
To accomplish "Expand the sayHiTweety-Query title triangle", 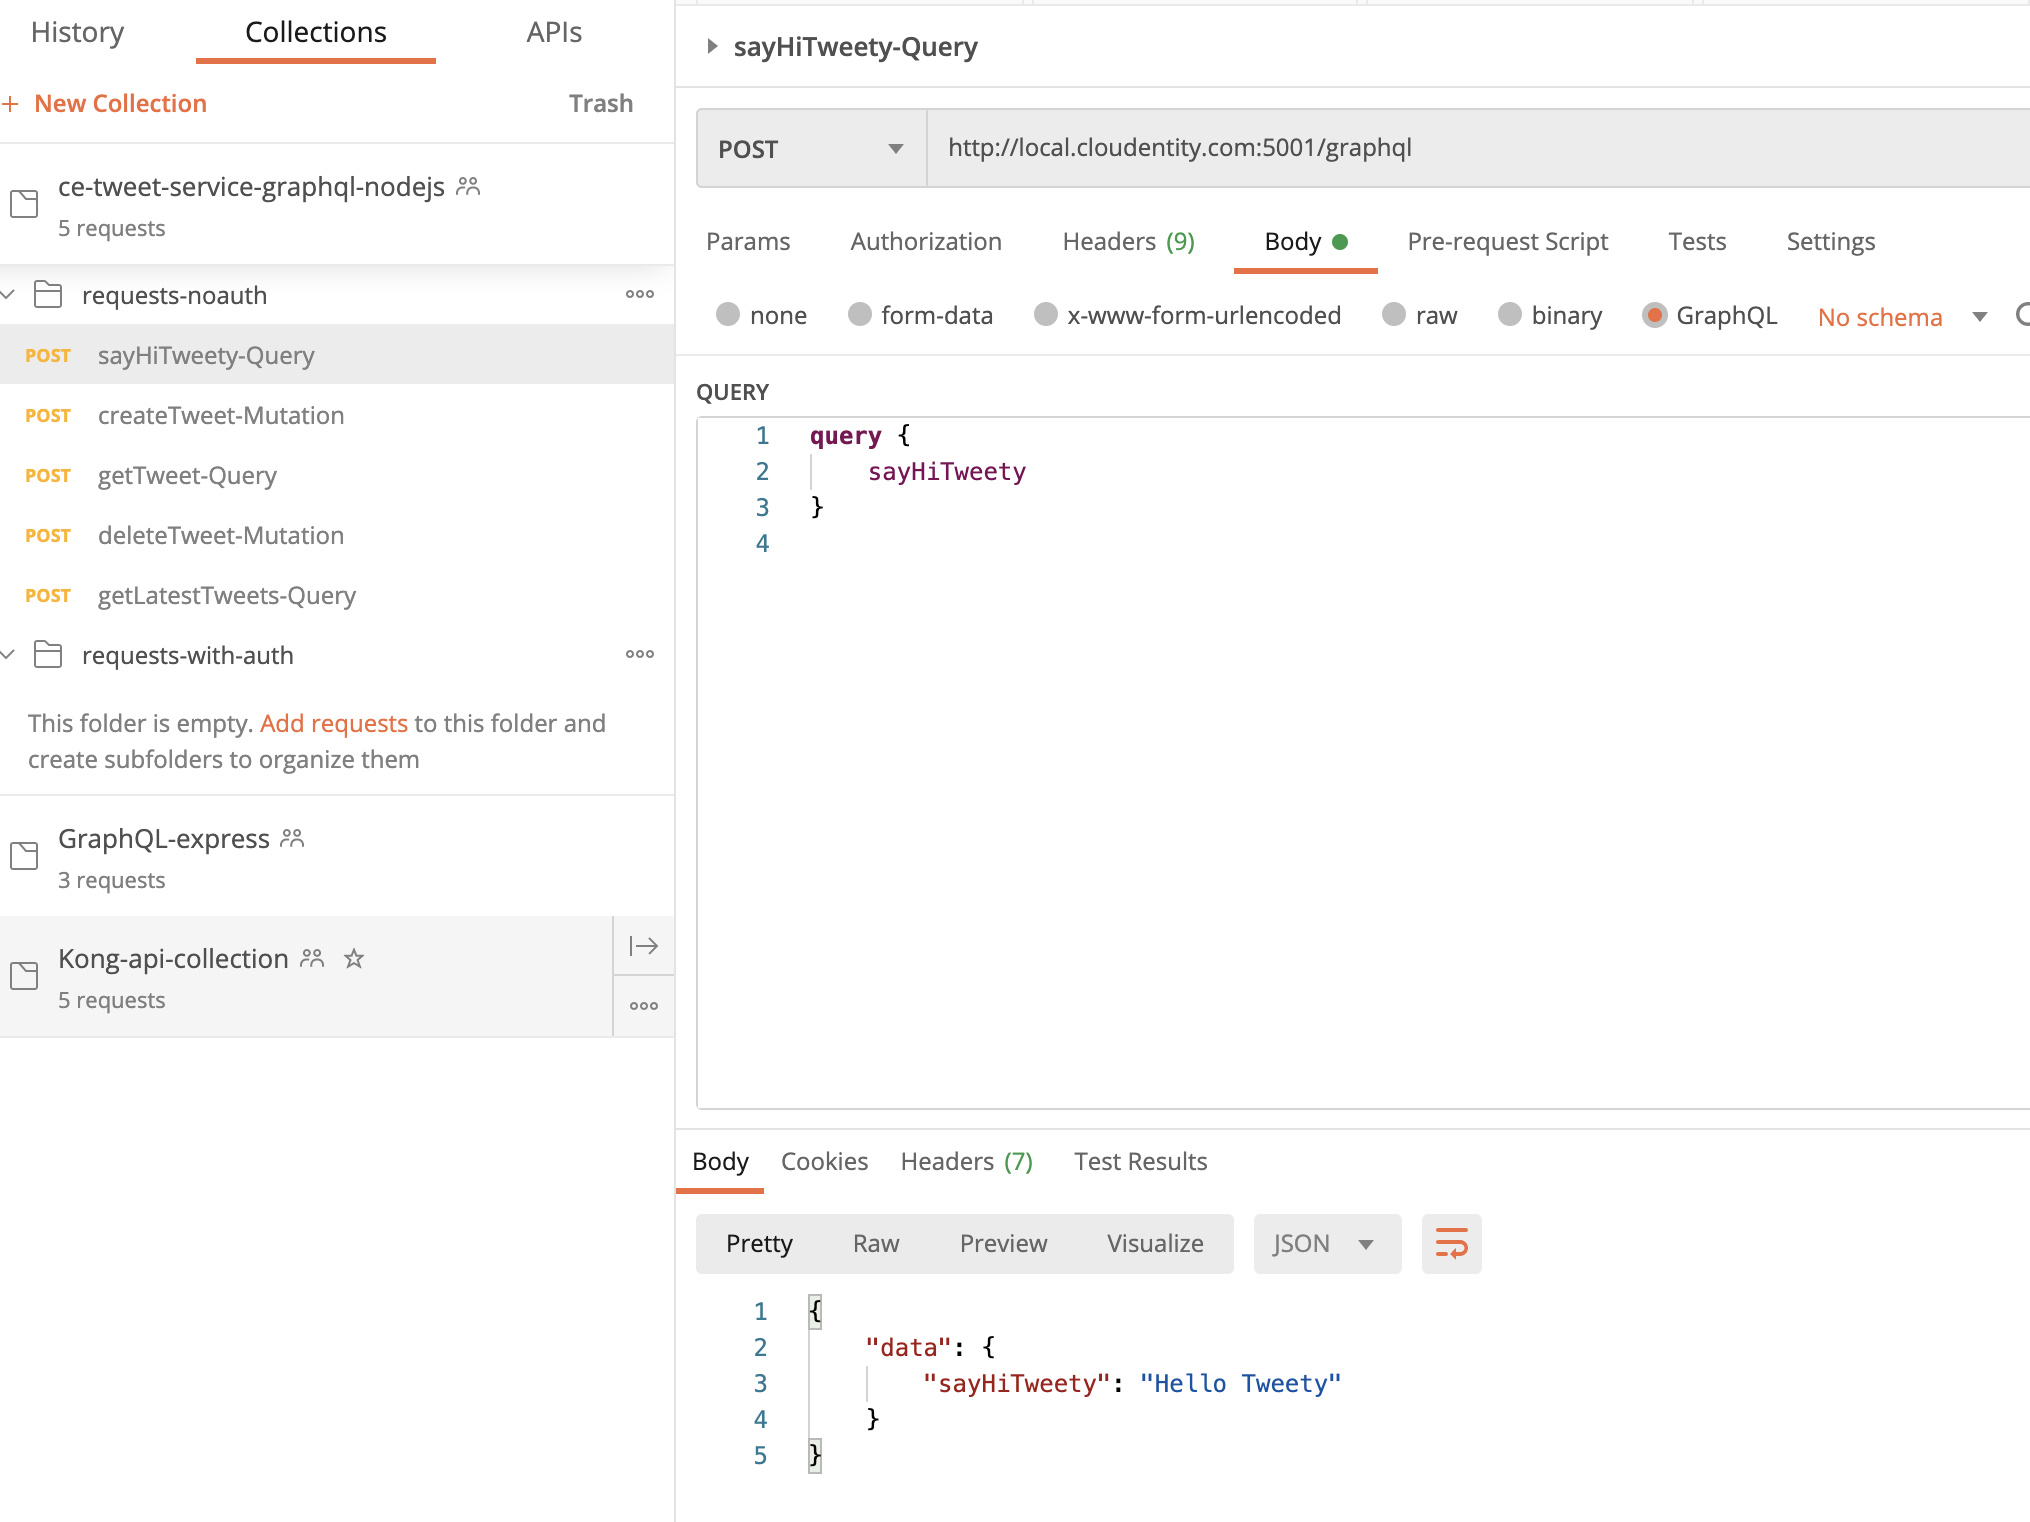I will 711,46.
